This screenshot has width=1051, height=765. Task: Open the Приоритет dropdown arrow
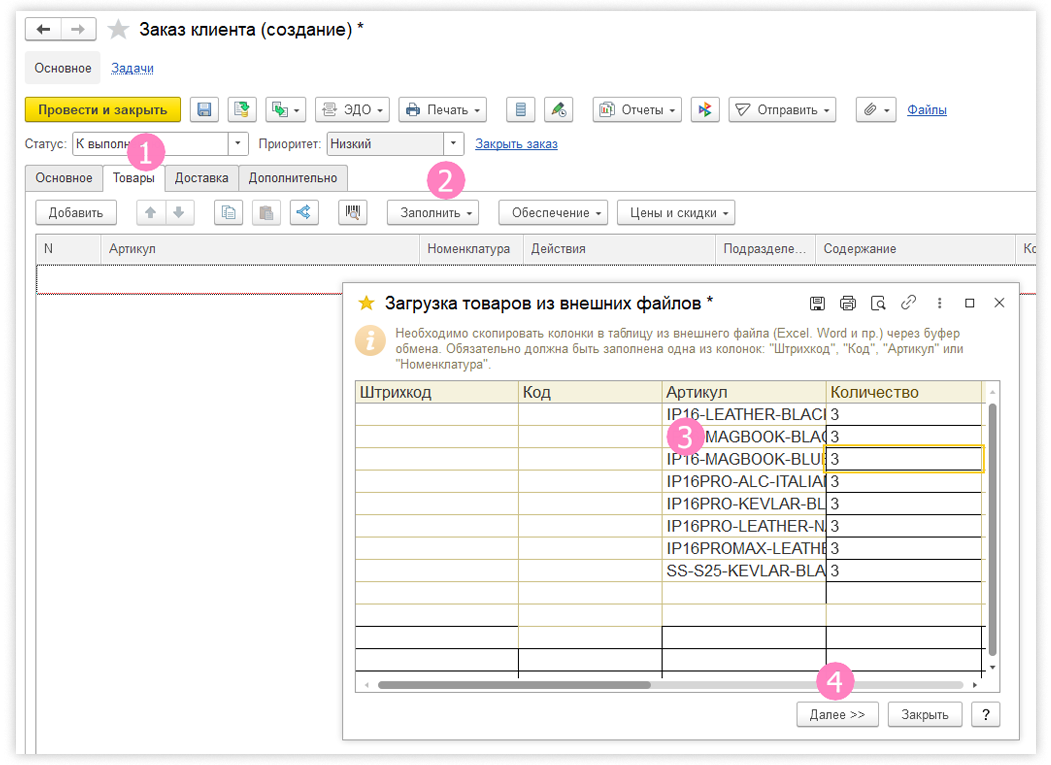[454, 144]
